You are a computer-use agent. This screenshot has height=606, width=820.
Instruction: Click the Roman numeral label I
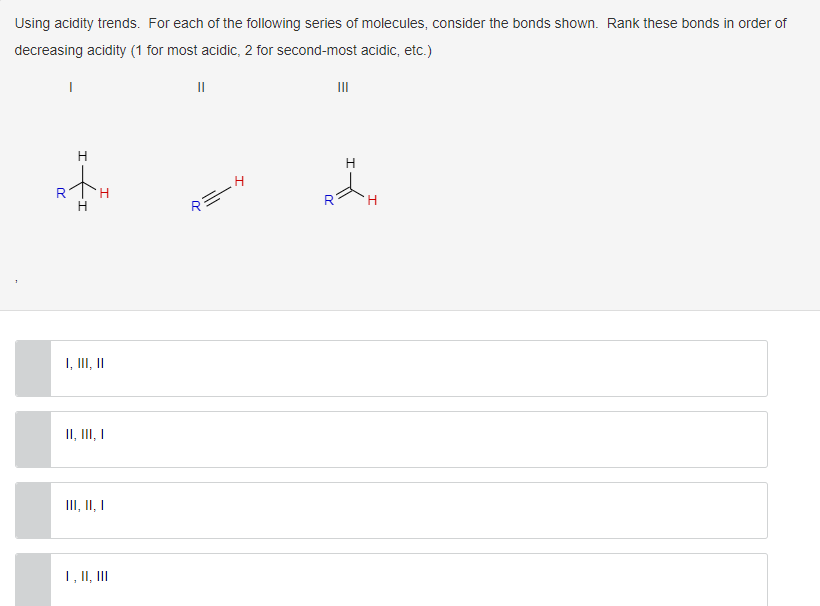(x=69, y=88)
